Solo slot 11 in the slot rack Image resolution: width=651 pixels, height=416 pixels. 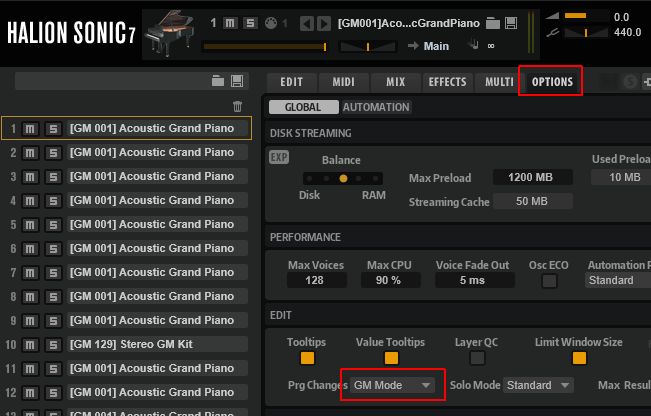pyautogui.click(x=53, y=369)
